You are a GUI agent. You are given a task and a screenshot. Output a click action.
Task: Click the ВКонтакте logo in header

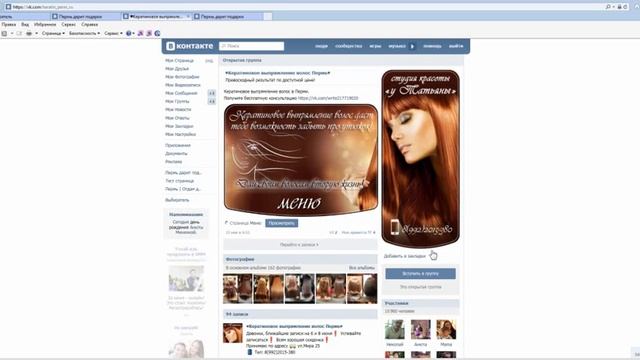[190, 46]
